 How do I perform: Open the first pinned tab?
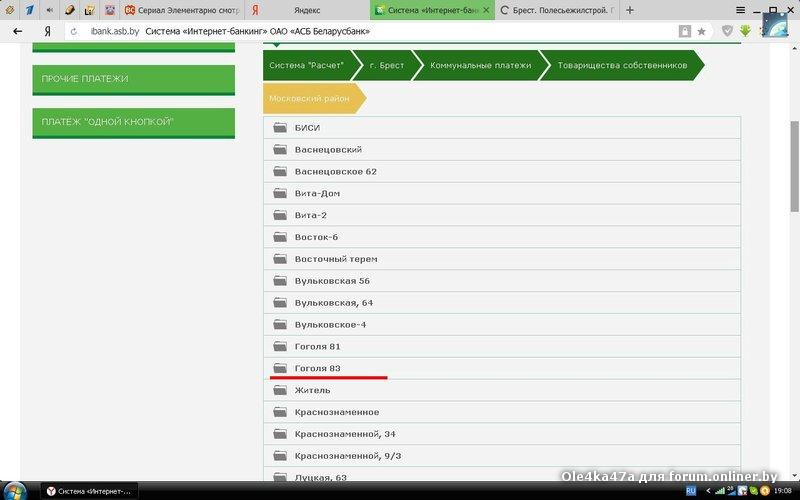10,10
